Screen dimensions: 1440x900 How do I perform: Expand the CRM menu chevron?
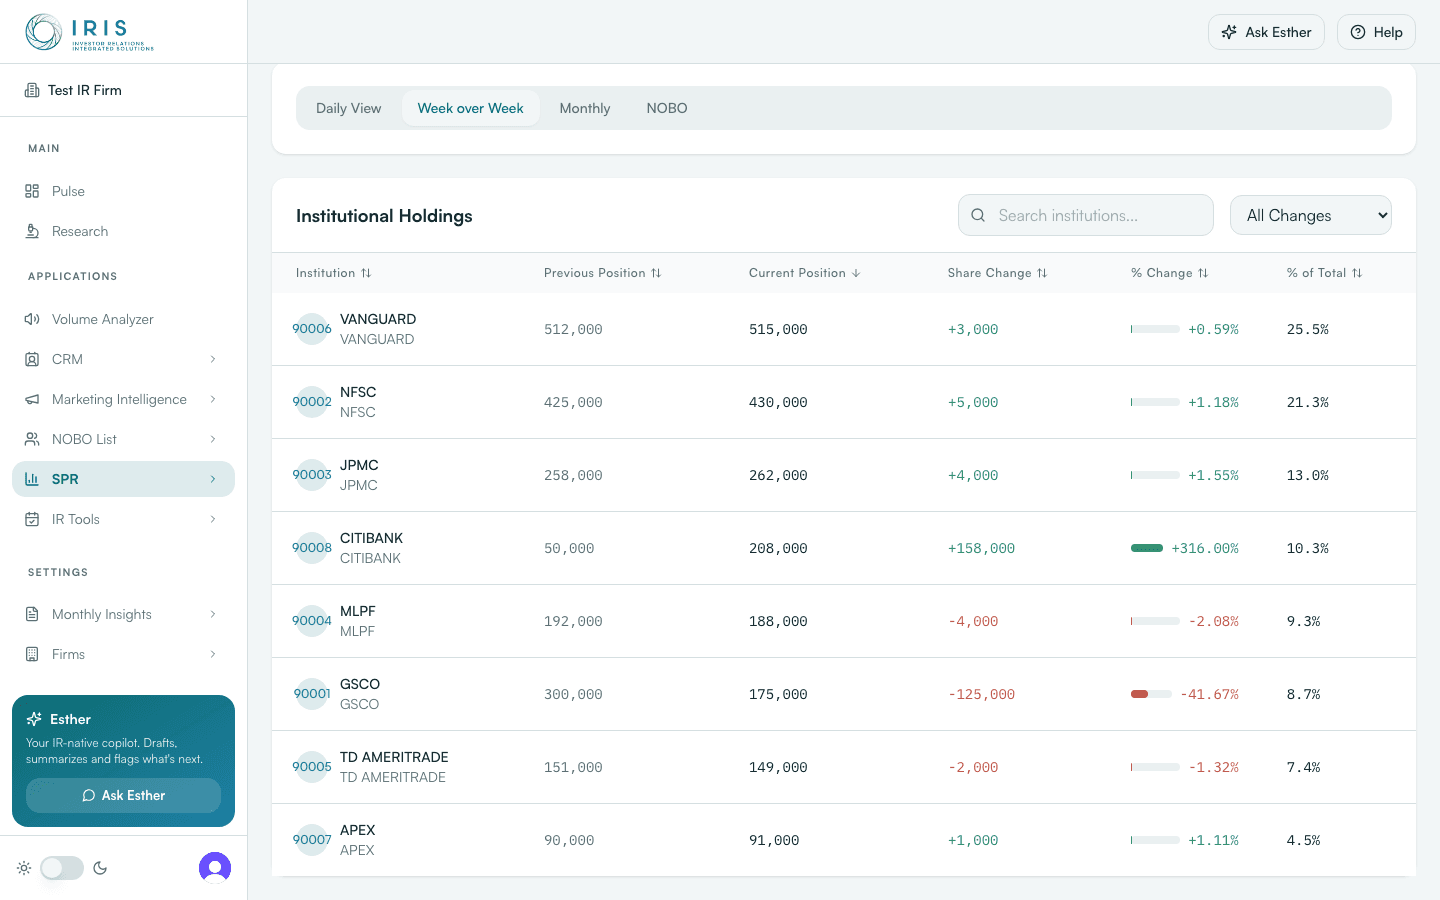coord(213,359)
